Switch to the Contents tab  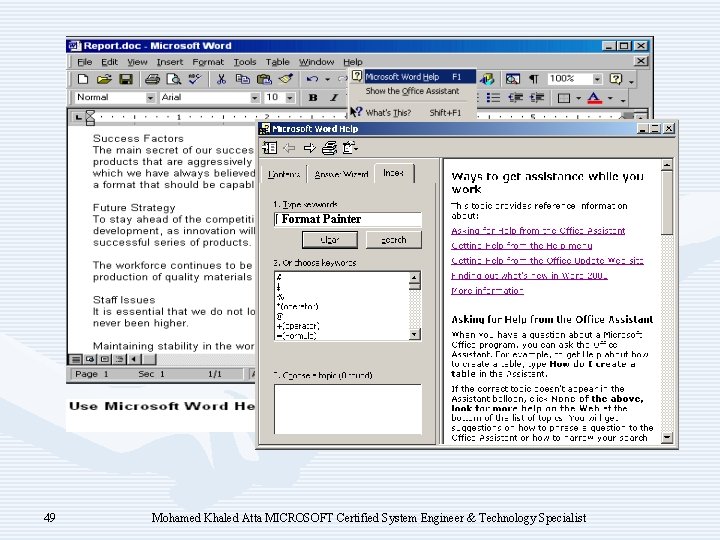(x=284, y=174)
